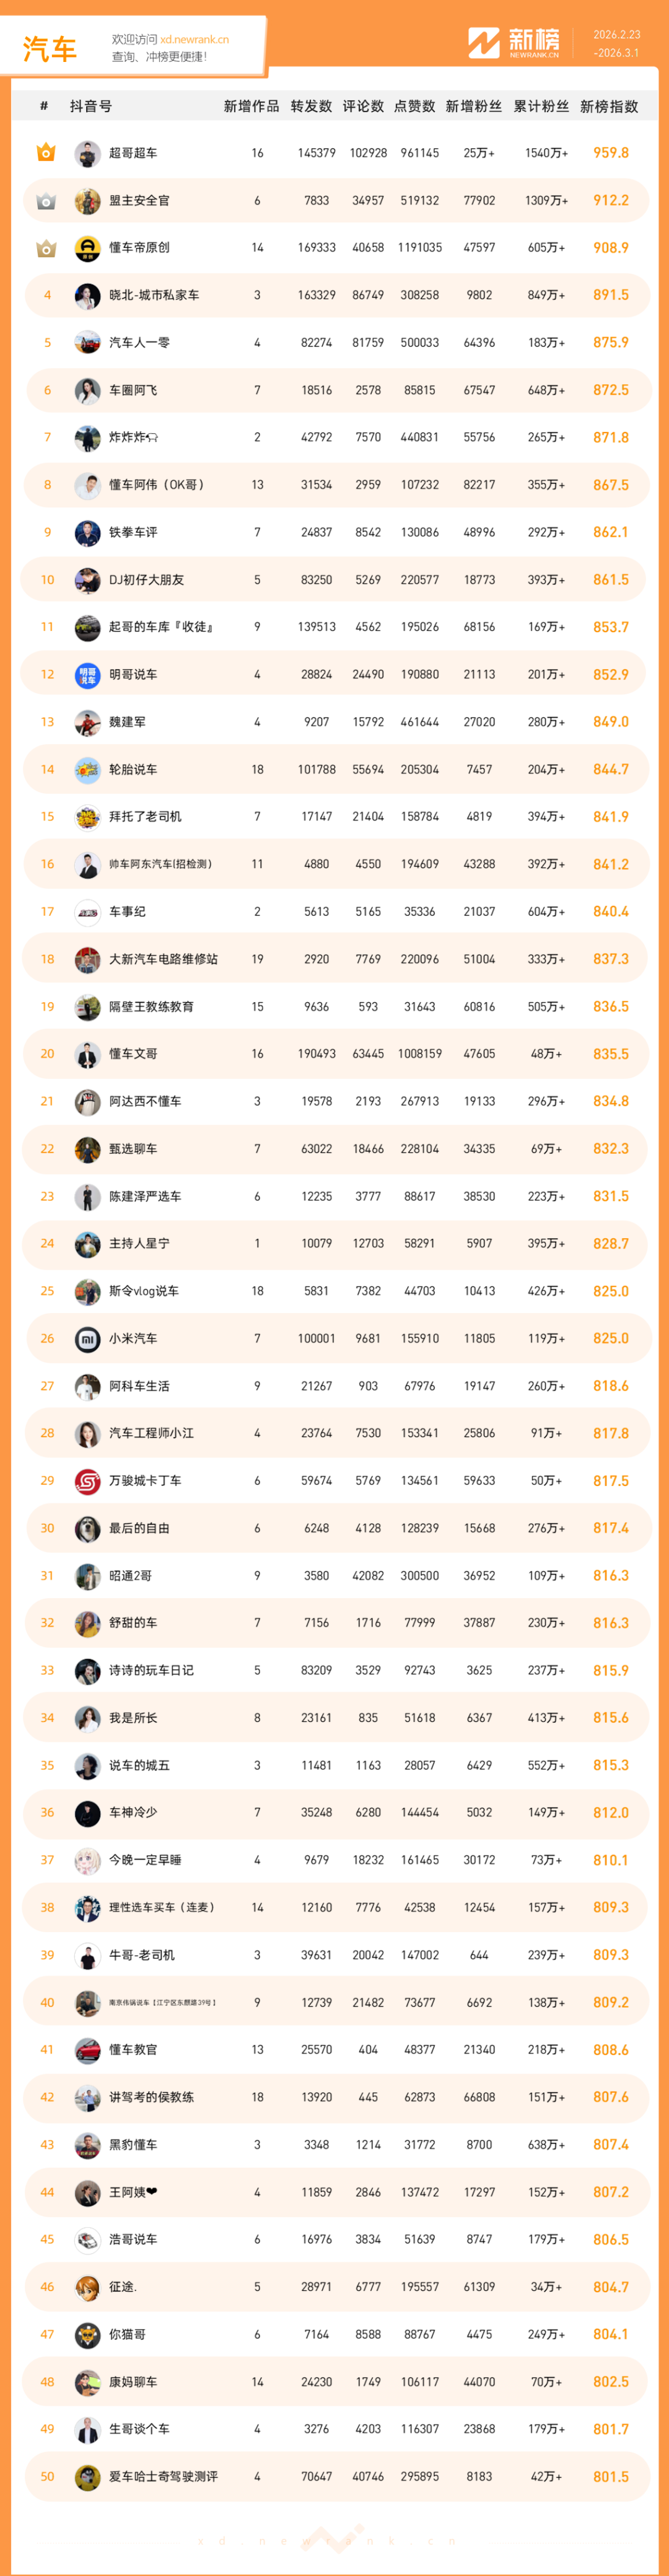Click the 懂车帝原创 yellow avatar icon

88,248
